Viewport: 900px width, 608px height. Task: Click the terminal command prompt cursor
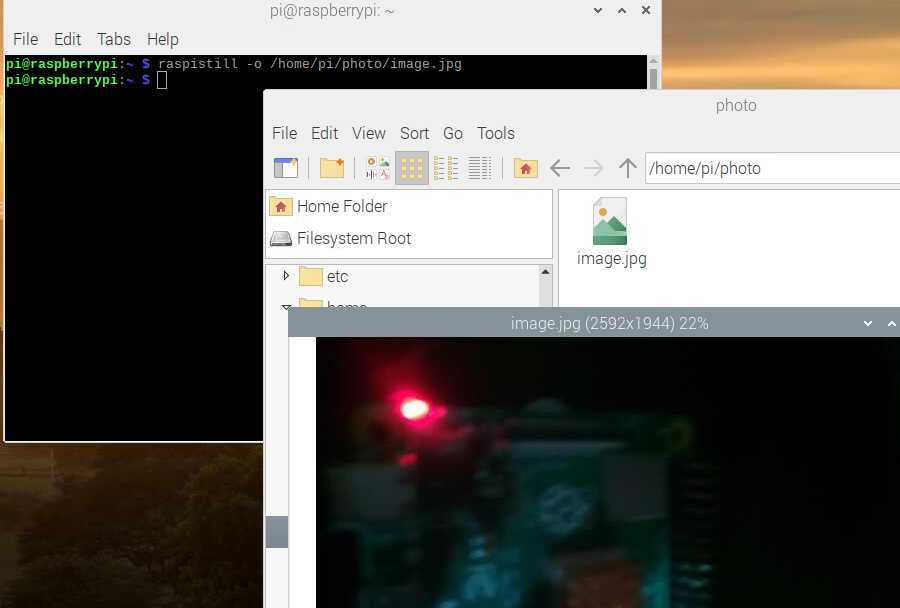[x=162, y=80]
